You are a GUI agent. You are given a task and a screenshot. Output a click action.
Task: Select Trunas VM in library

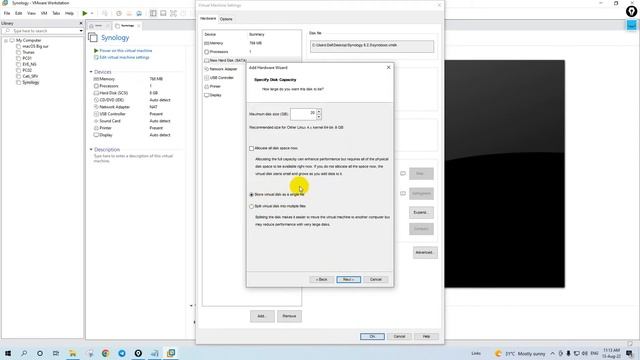point(28,52)
